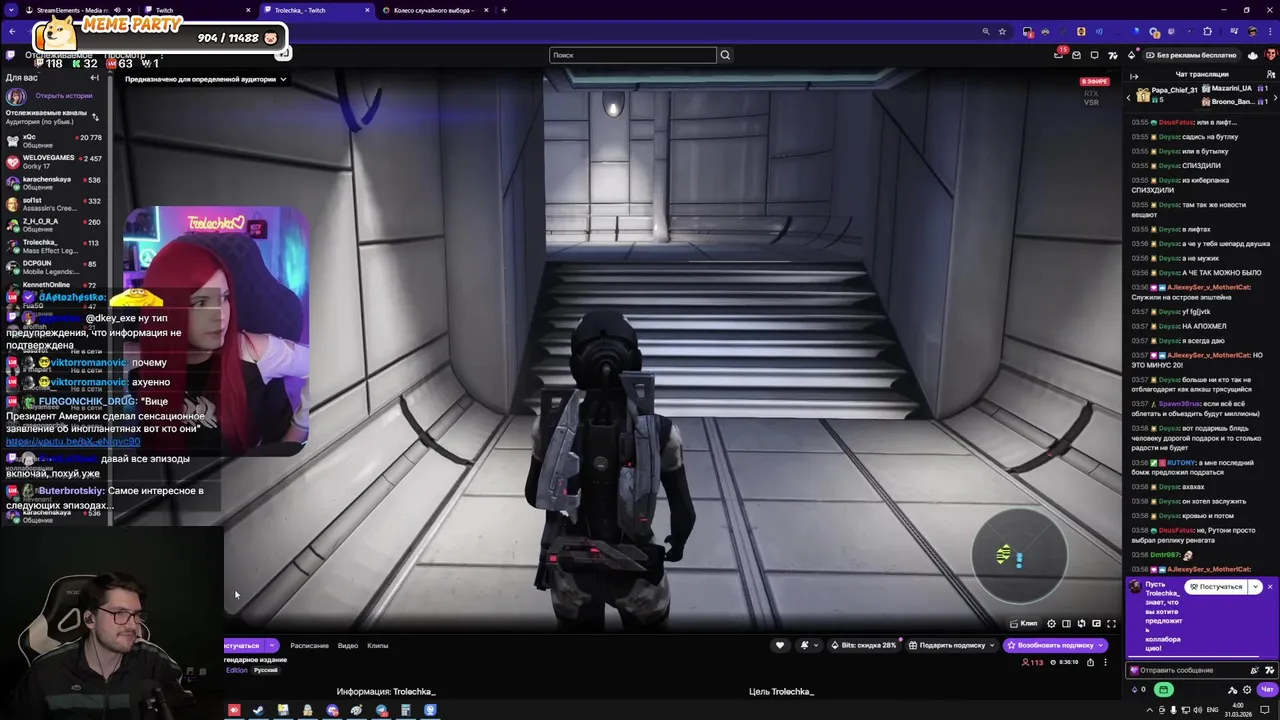Viewport: 1280px width, 720px height.
Task: Click the purple Чат send button
Action: (1267, 689)
